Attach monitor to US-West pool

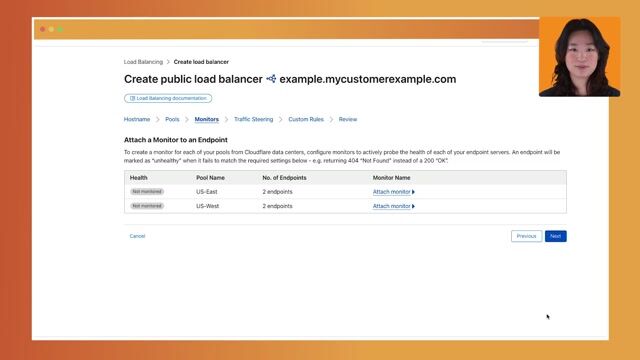(393, 206)
